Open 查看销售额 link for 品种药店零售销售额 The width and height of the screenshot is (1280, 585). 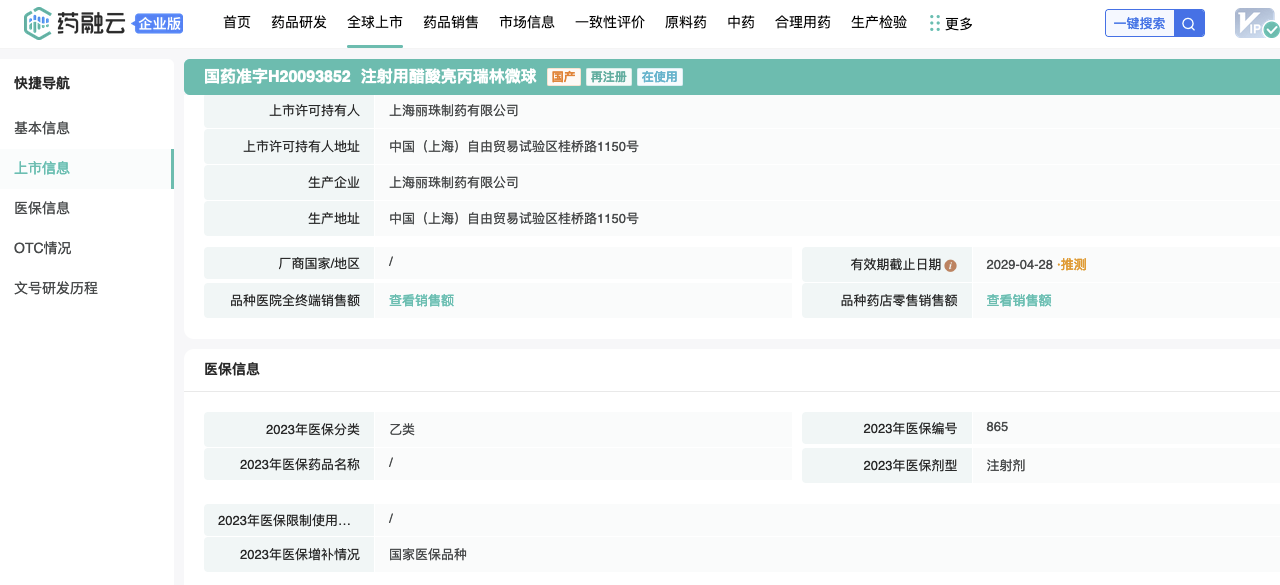click(x=1019, y=300)
